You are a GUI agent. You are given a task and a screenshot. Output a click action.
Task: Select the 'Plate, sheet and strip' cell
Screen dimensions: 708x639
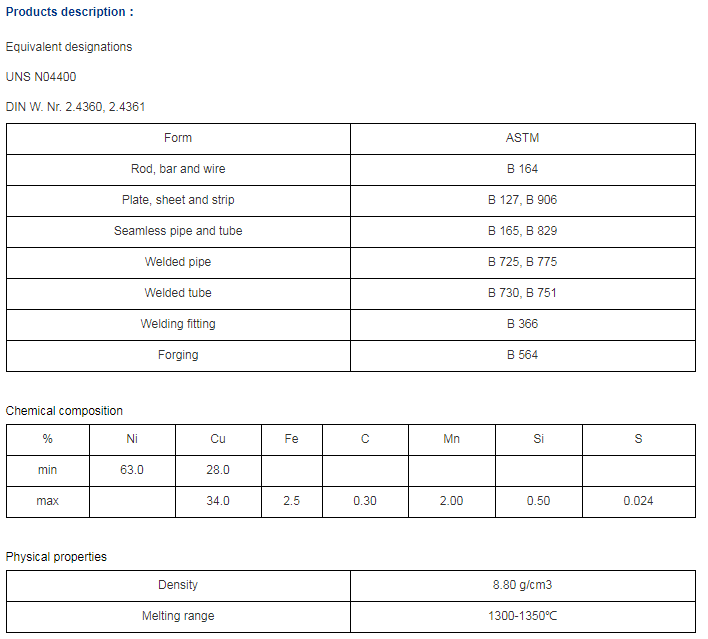[x=178, y=200]
